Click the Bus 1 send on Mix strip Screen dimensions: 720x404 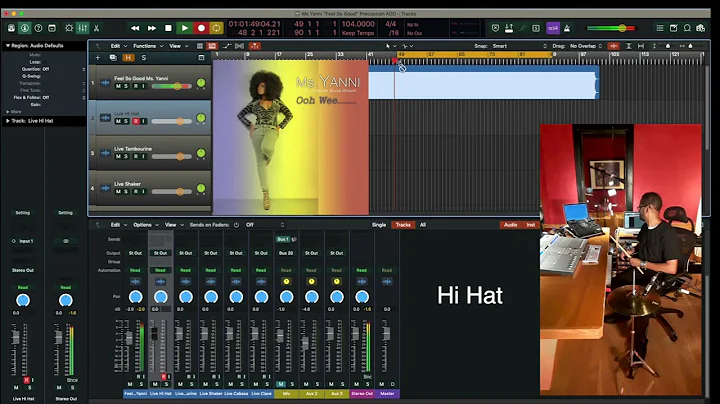(282, 239)
